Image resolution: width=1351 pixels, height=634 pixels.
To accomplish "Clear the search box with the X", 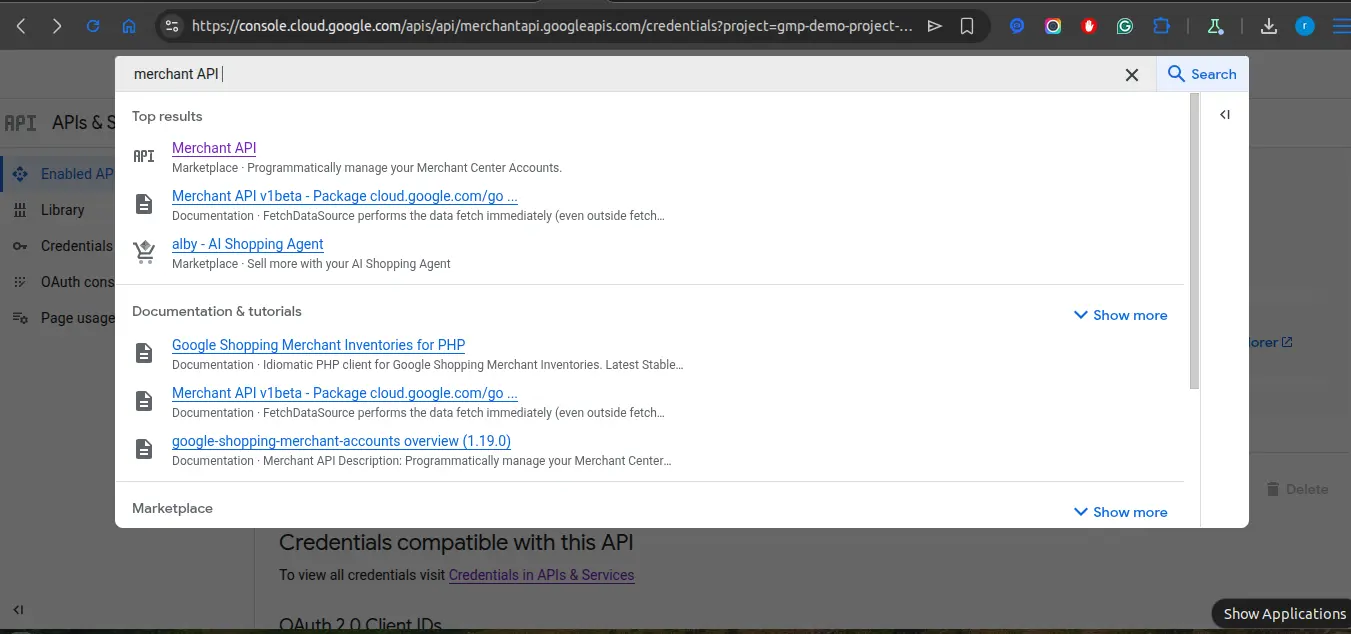I will pyautogui.click(x=1132, y=74).
